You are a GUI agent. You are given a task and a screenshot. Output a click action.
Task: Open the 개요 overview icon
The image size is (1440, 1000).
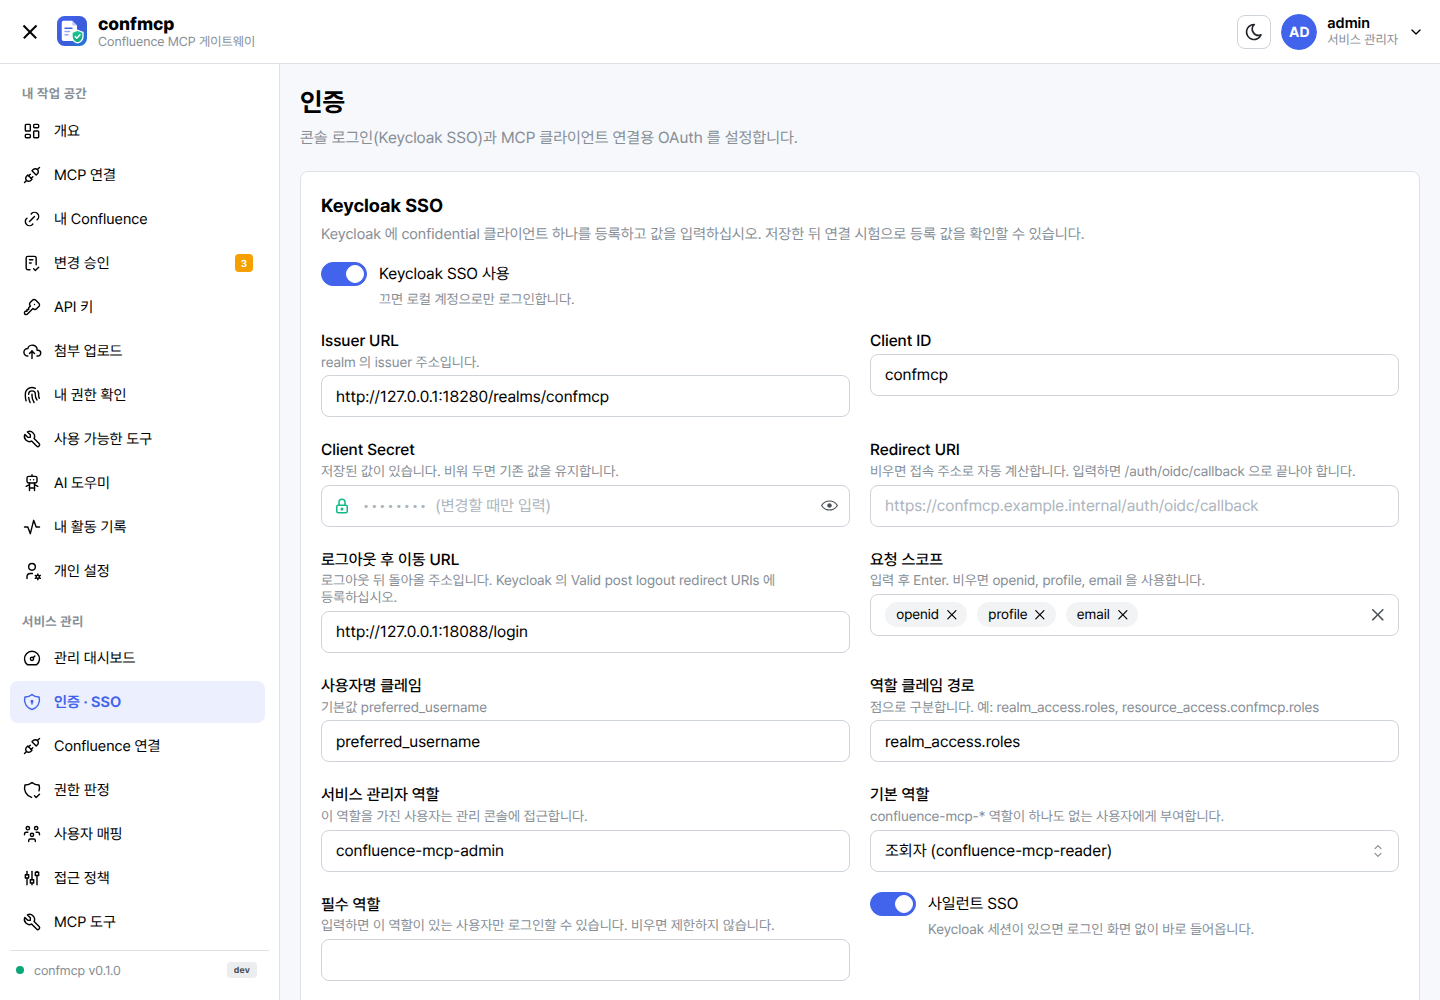click(x=32, y=131)
